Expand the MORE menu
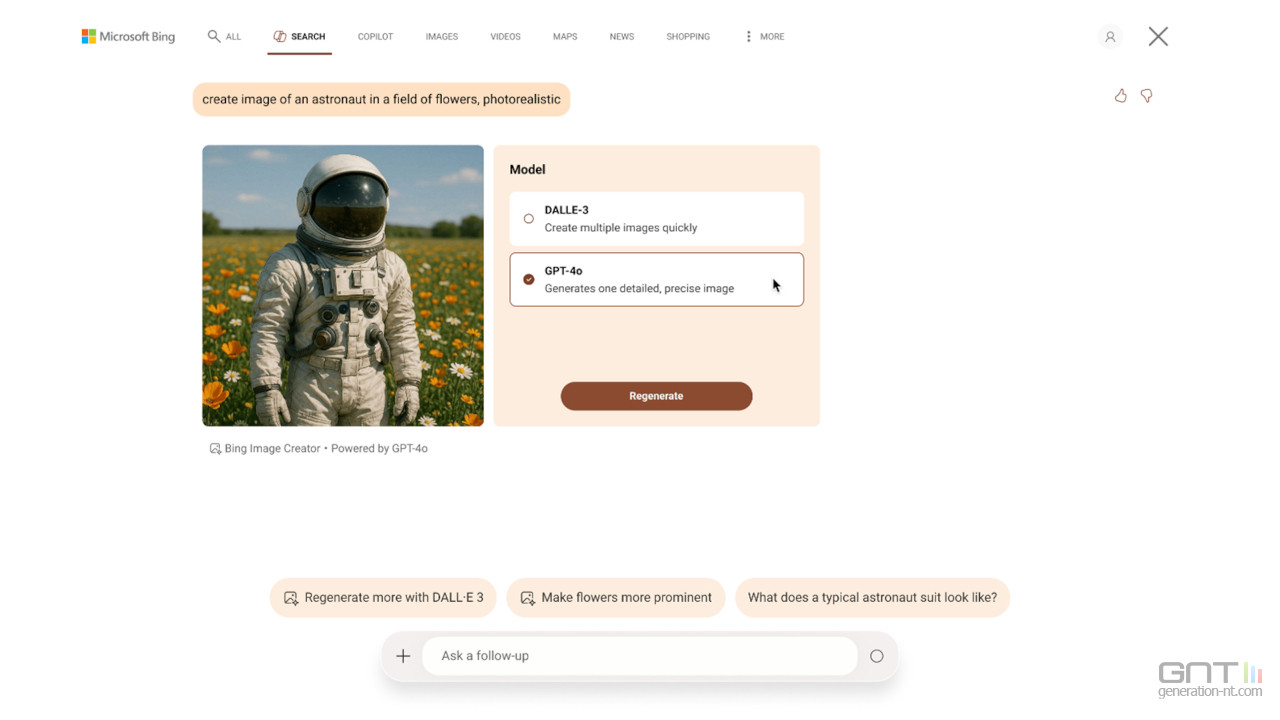Image resolution: width=1280 pixels, height=720 pixels. 764,37
